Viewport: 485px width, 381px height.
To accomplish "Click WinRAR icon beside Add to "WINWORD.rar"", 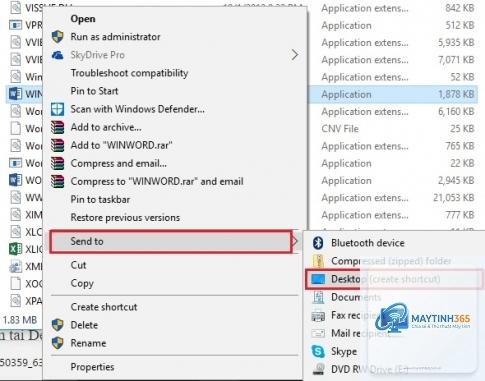I will (57, 145).
